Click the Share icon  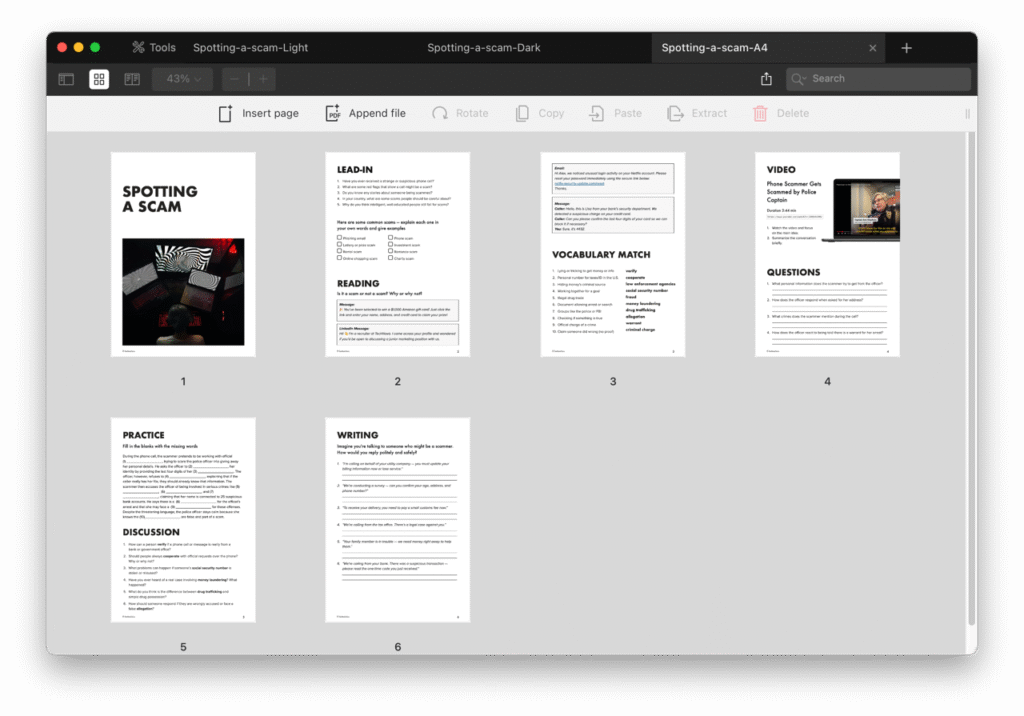tap(766, 79)
